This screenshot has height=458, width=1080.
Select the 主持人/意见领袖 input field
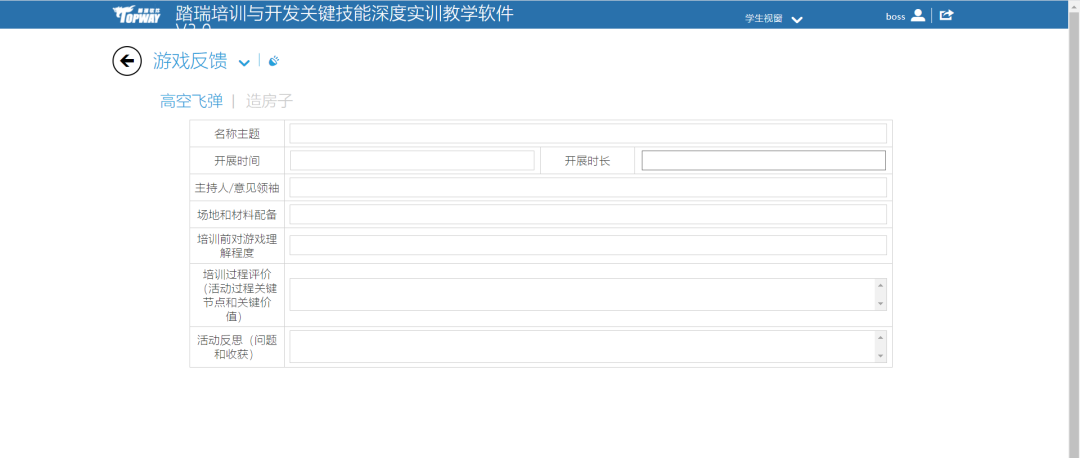[x=587, y=188]
